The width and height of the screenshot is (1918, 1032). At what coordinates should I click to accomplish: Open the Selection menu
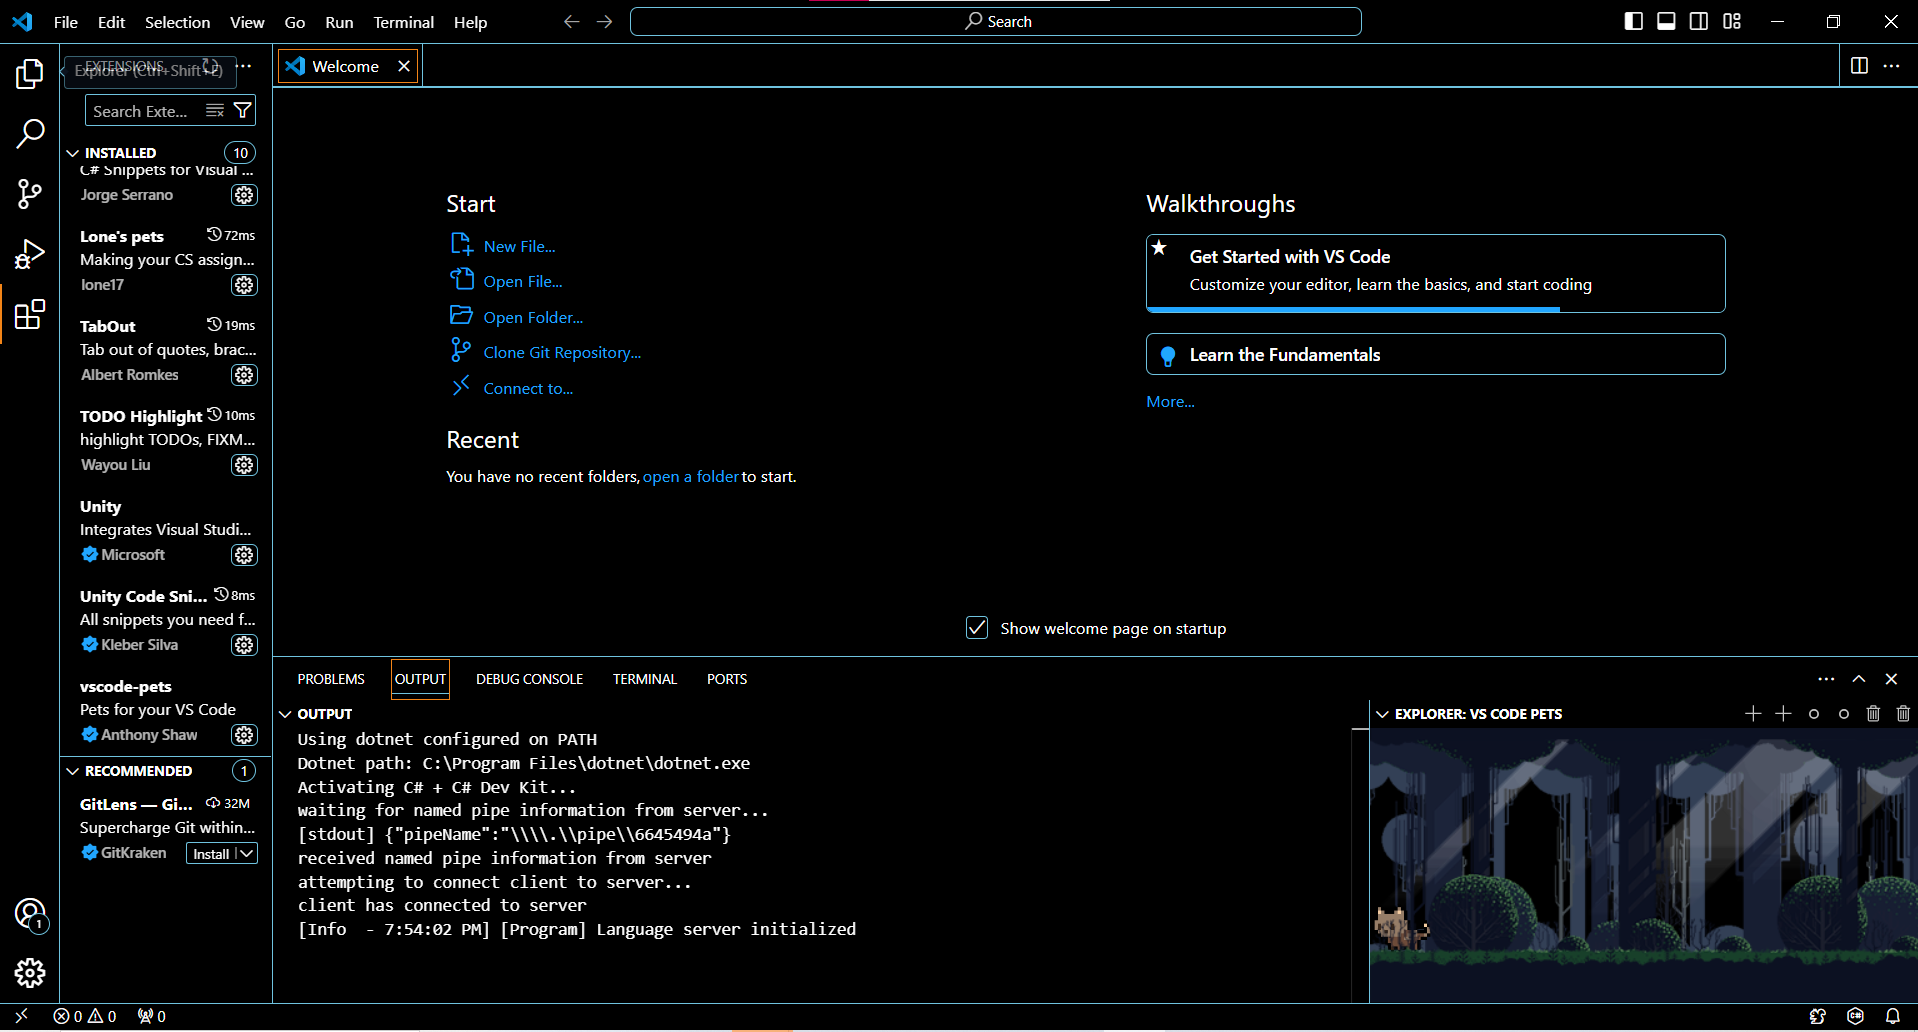[177, 22]
